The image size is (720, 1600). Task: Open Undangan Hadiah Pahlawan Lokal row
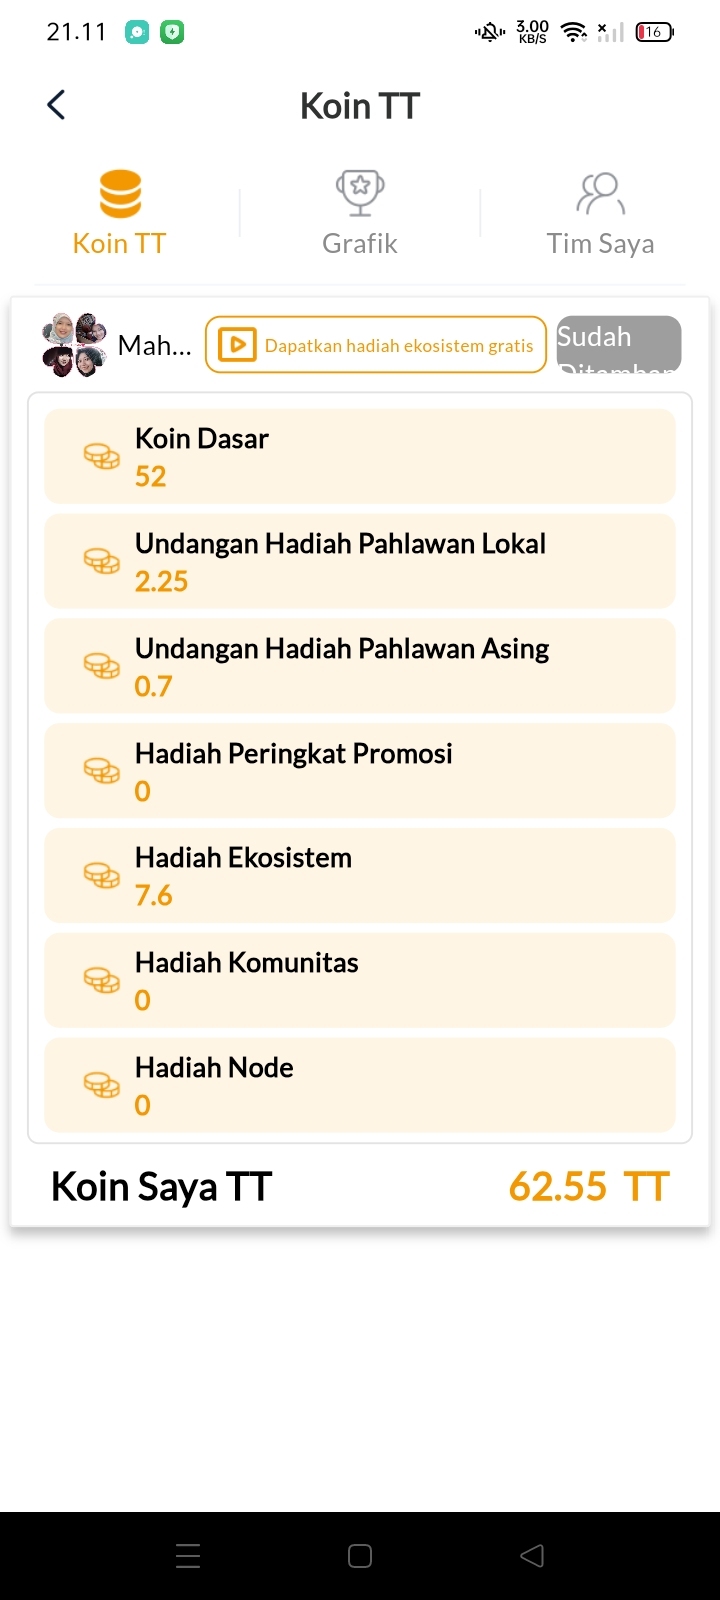tap(360, 561)
